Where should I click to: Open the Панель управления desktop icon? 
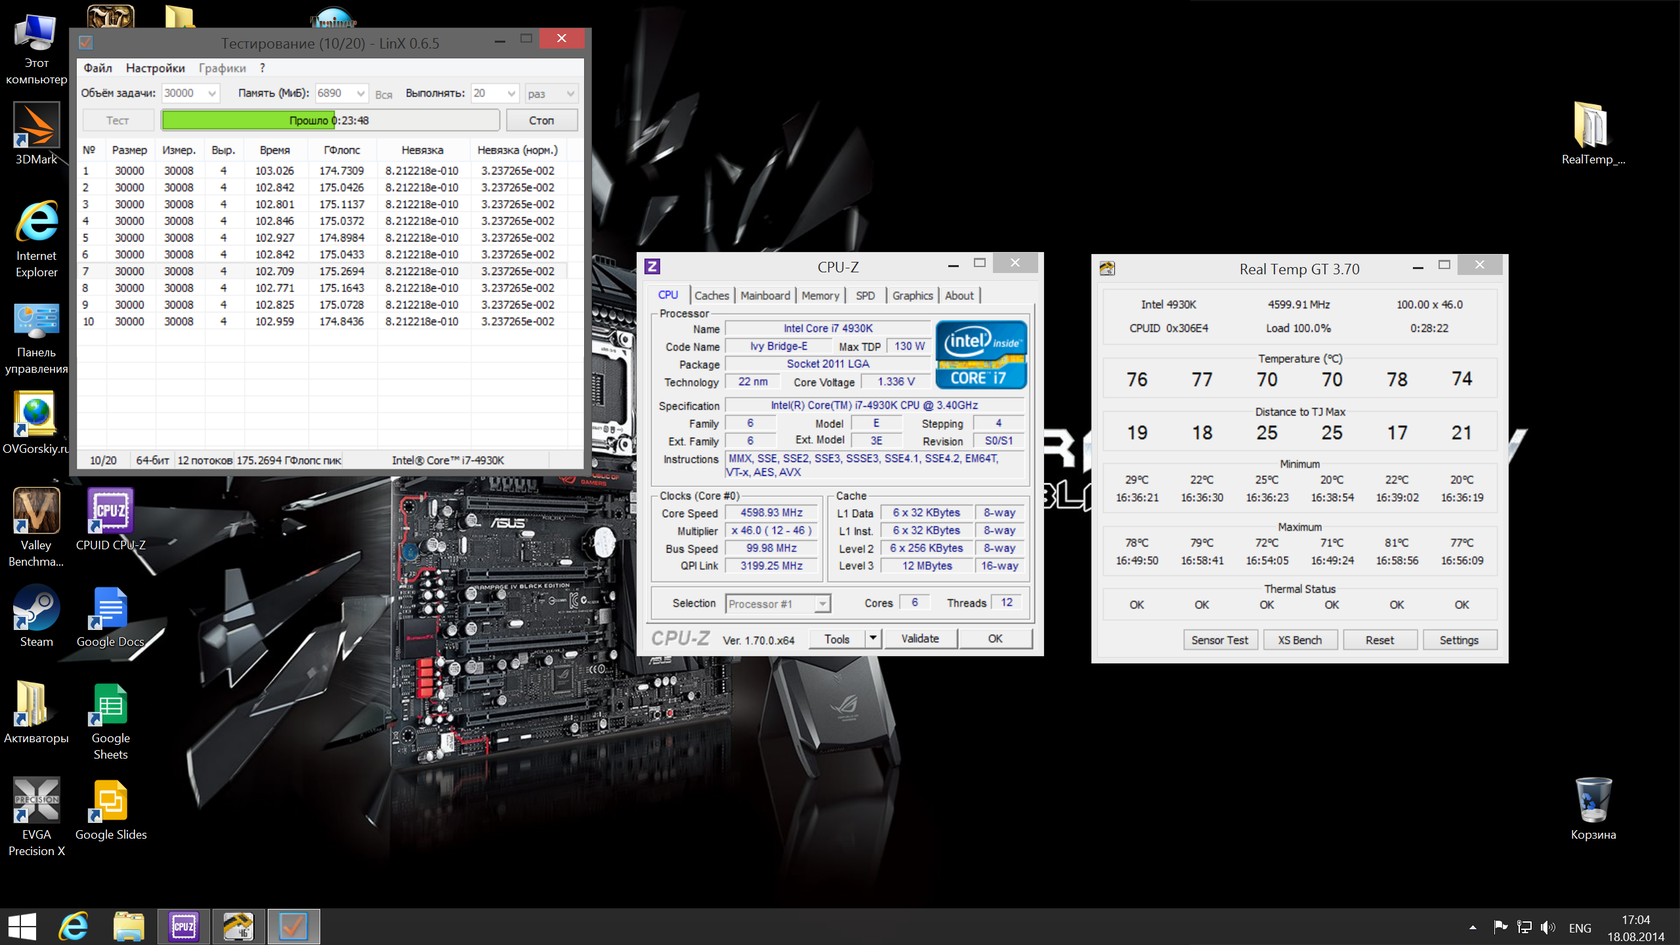(36, 338)
